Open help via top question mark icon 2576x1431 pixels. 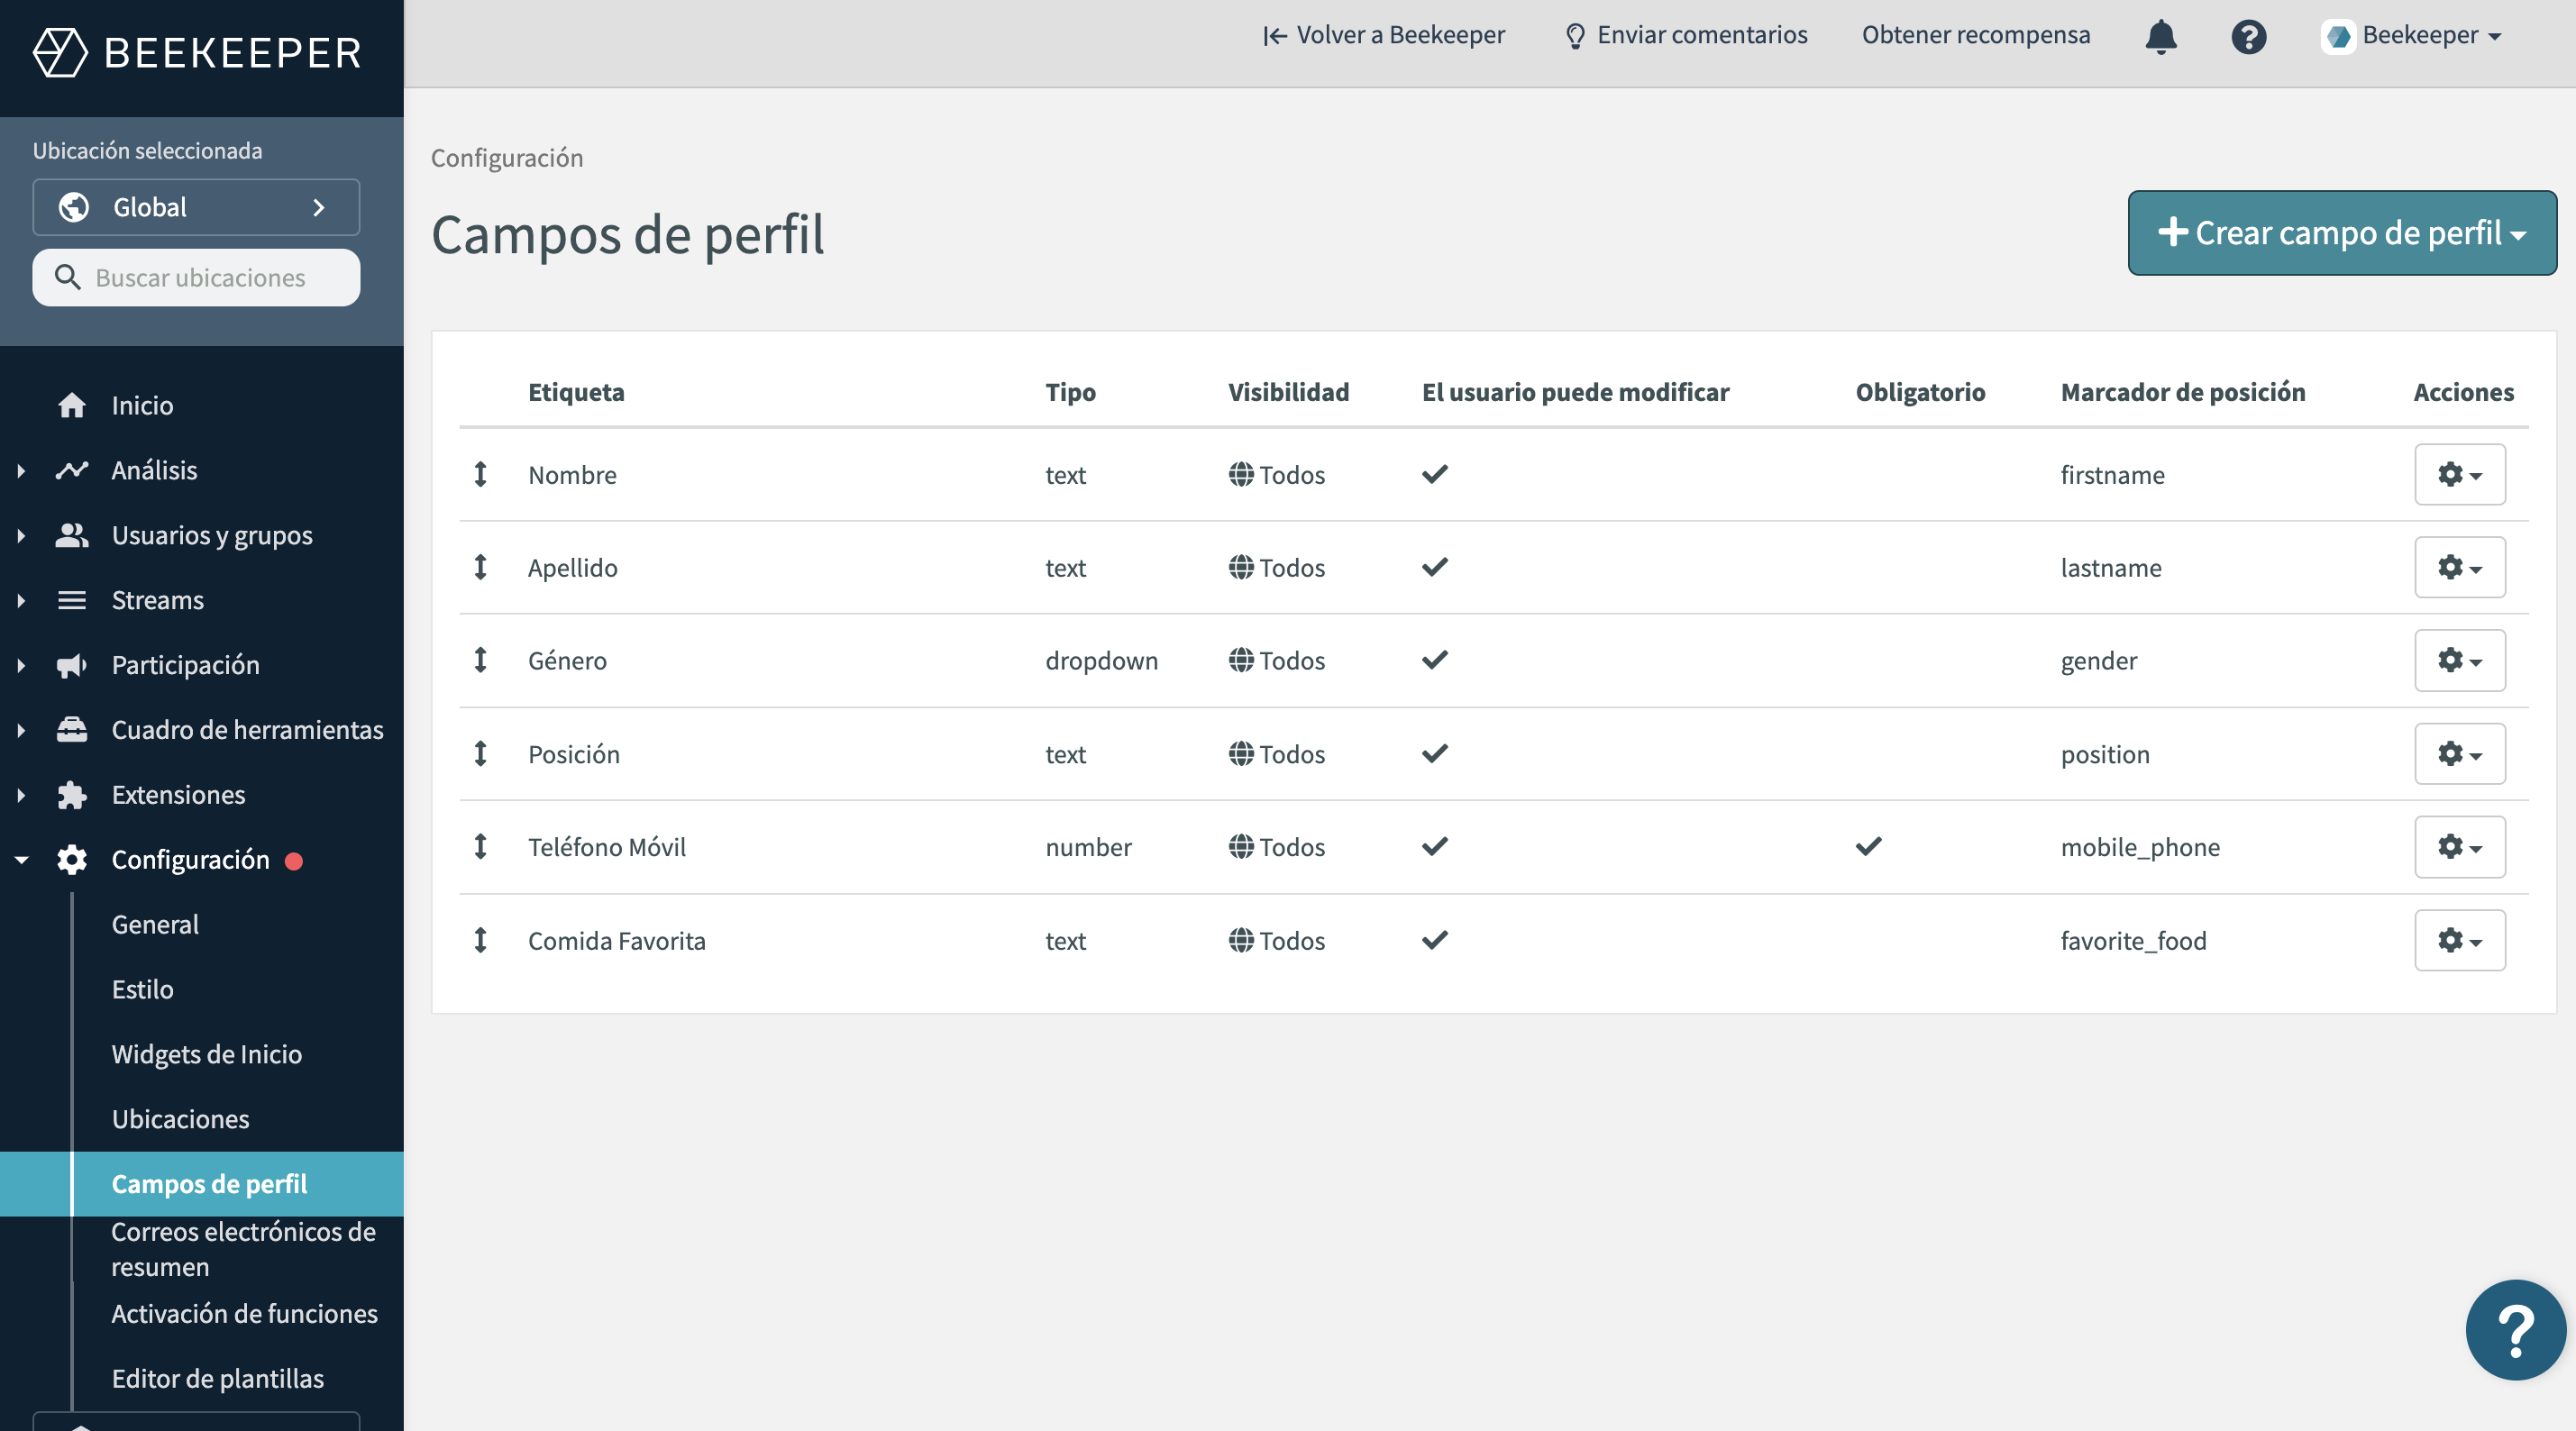[x=2248, y=36]
